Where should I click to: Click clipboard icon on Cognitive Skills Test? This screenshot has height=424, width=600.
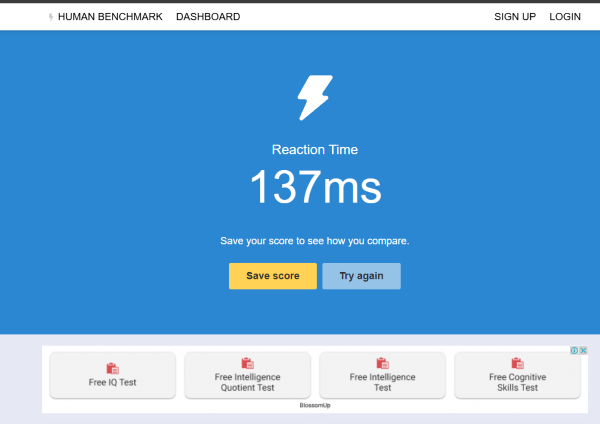(x=517, y=363)
